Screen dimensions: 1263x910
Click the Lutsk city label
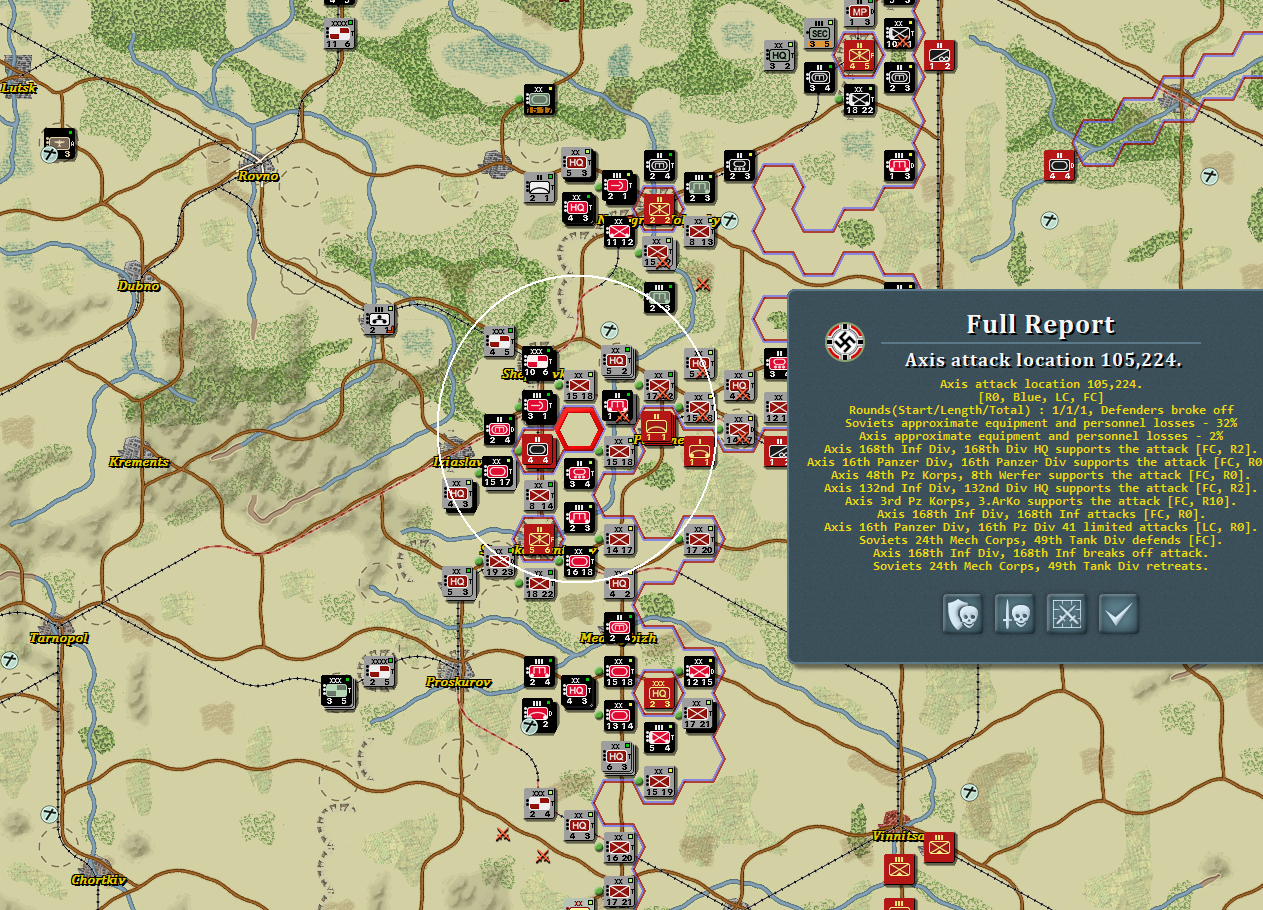19,88
